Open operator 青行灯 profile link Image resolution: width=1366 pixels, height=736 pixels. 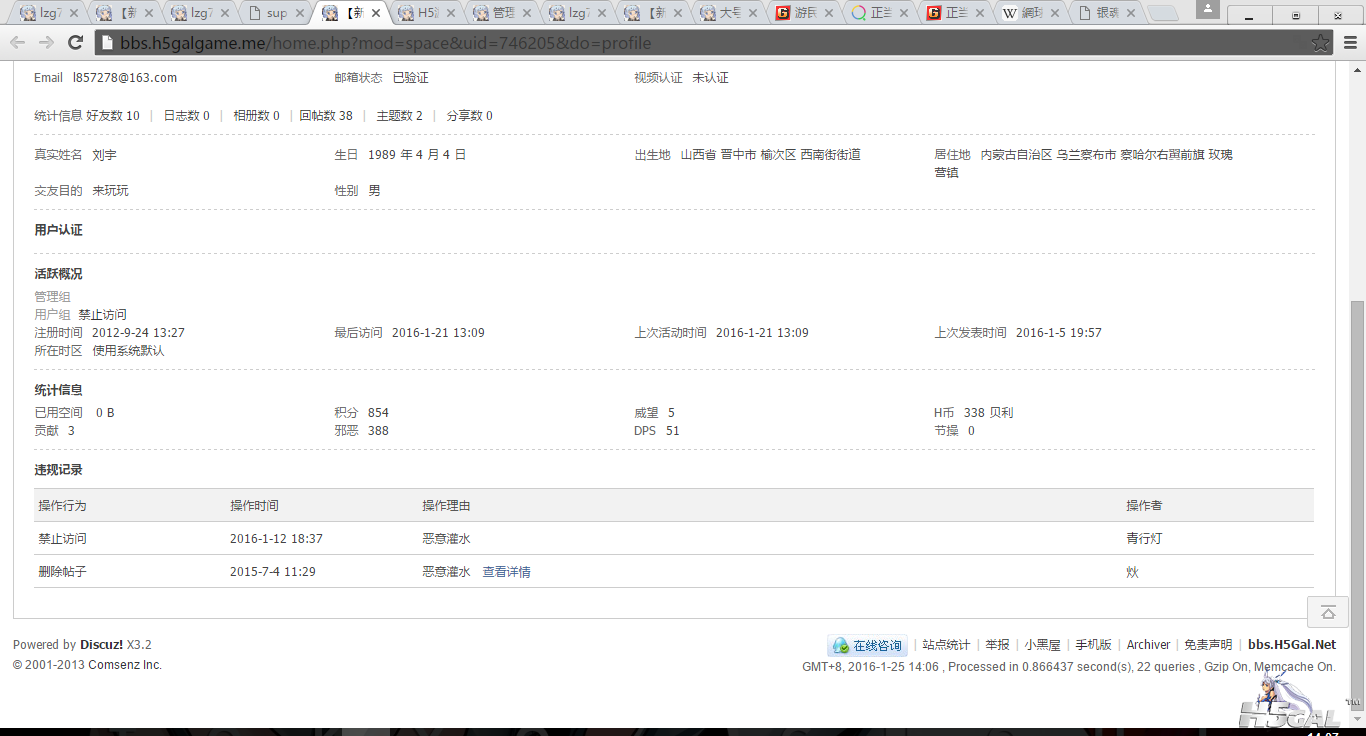coord(1144,539)
